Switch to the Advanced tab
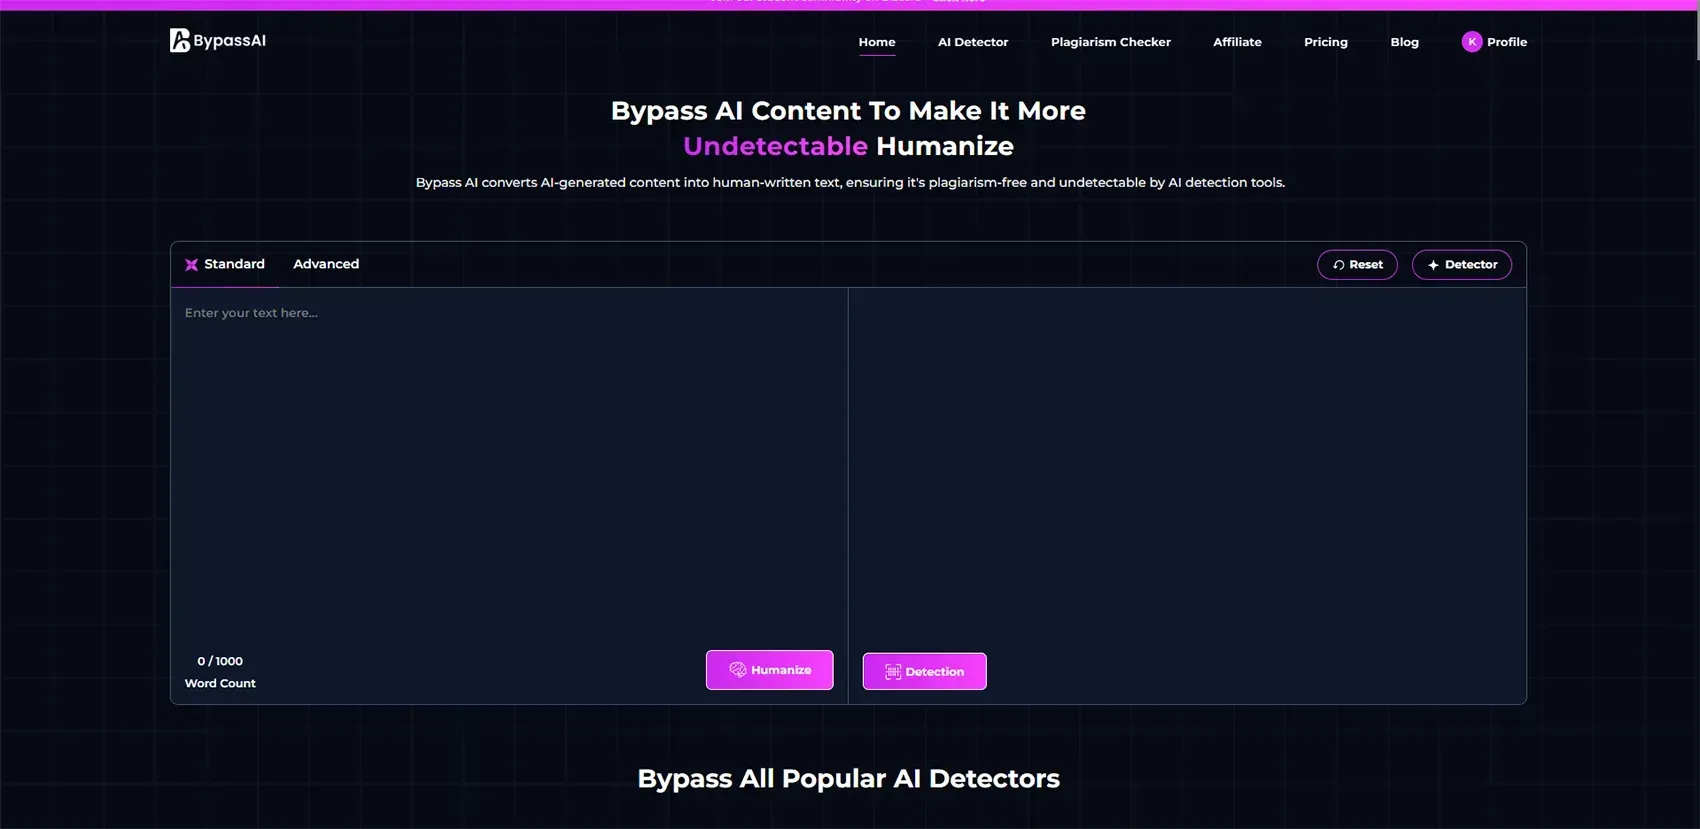Viewport: 1700px width, 829px height. coord(326,264)
